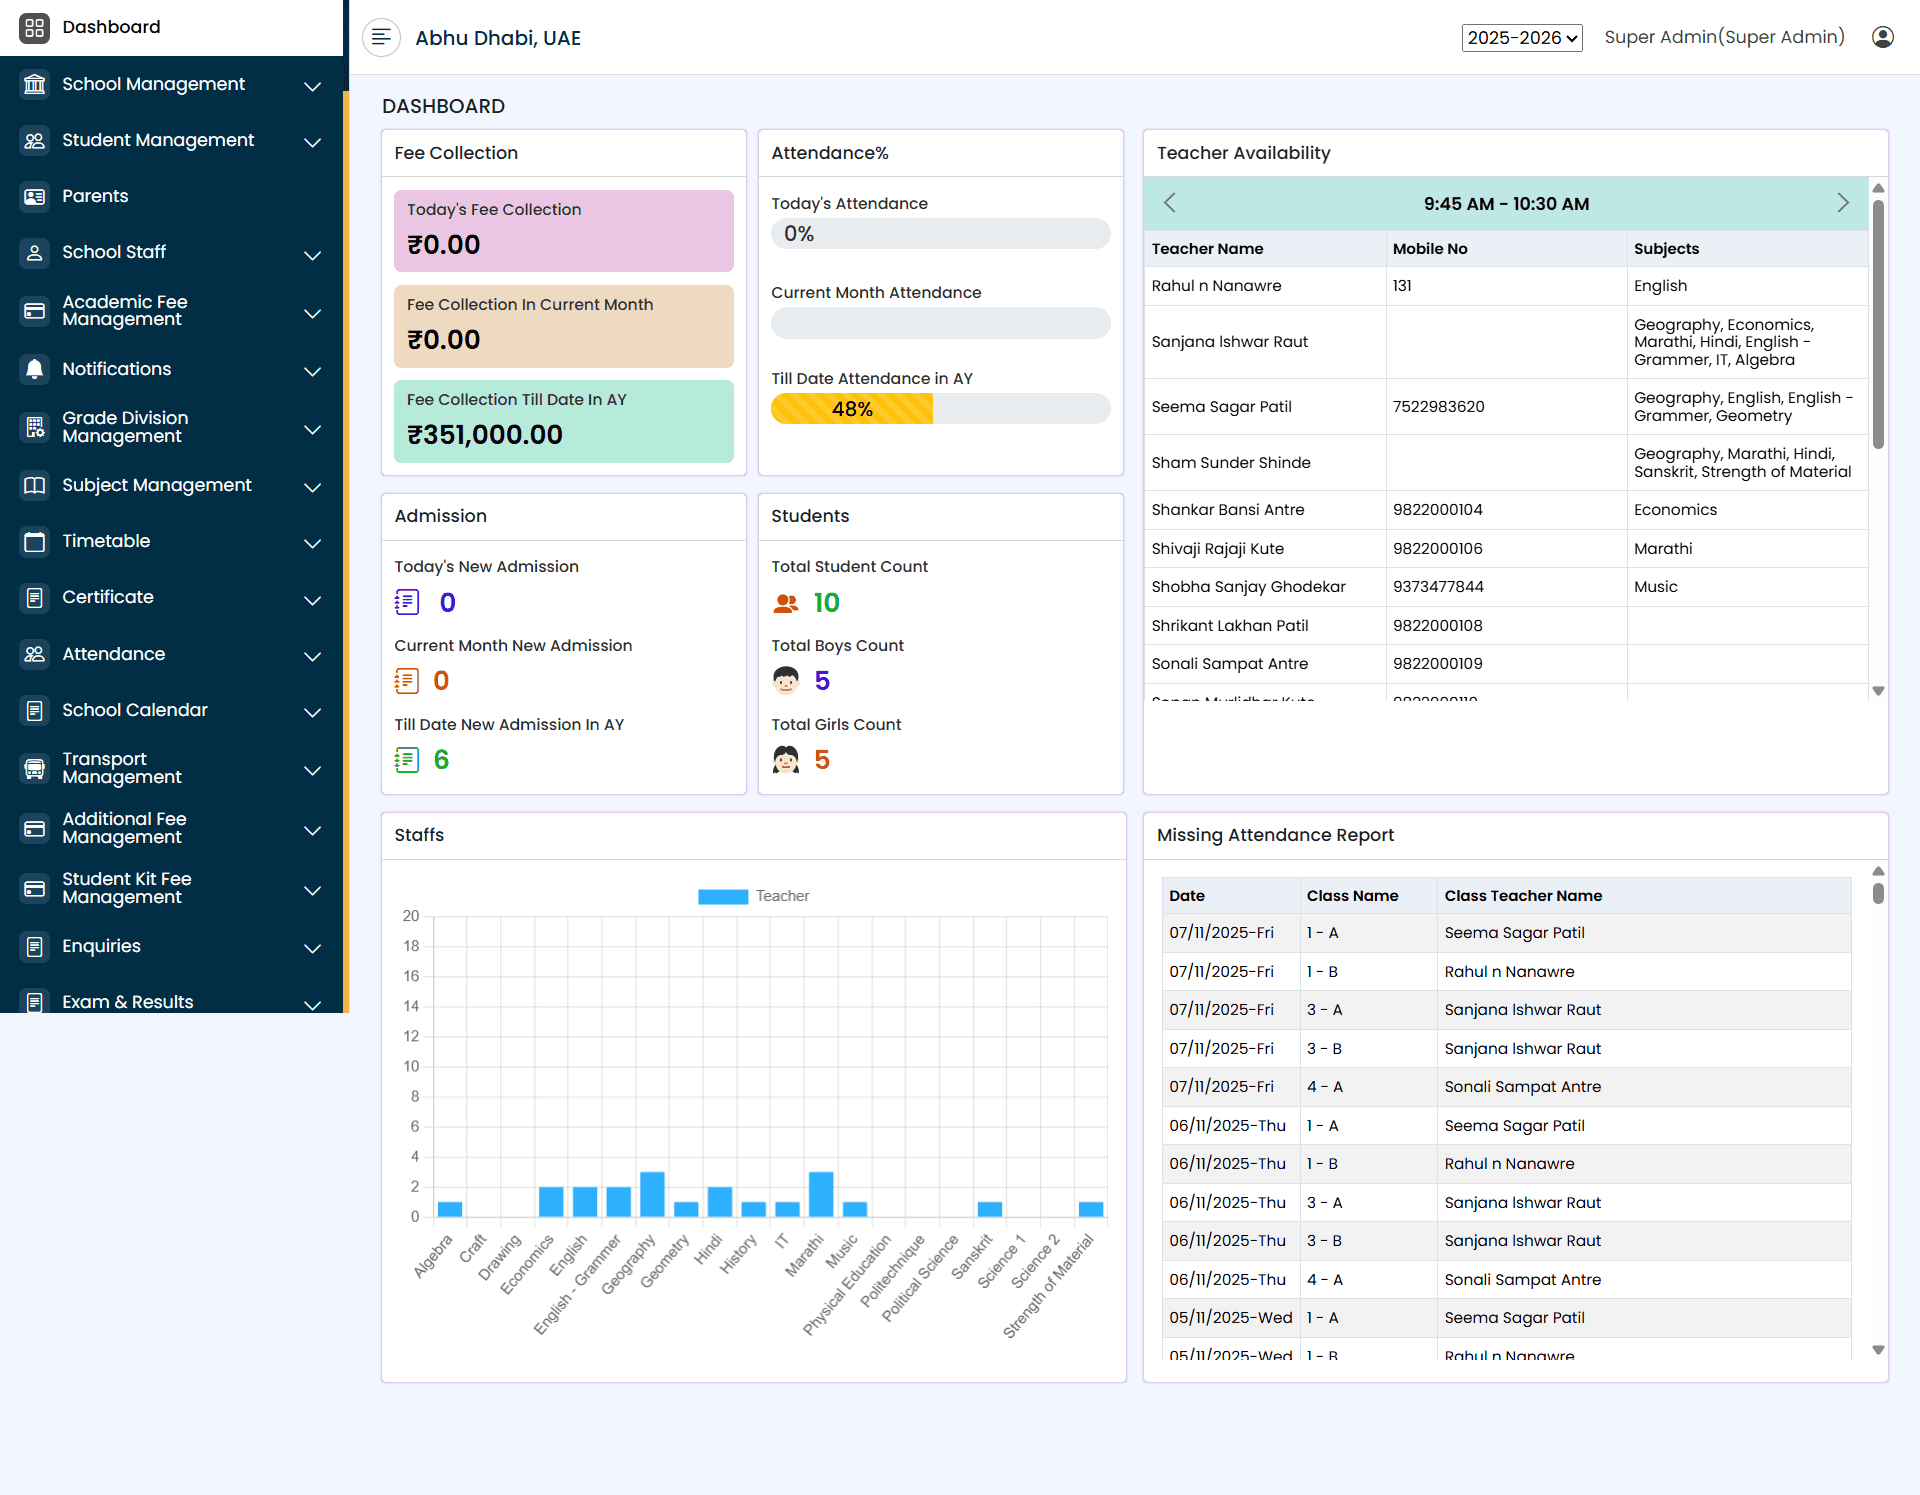Click the user profile icon top right
1920x1495 pixels.
[1882, 36]
